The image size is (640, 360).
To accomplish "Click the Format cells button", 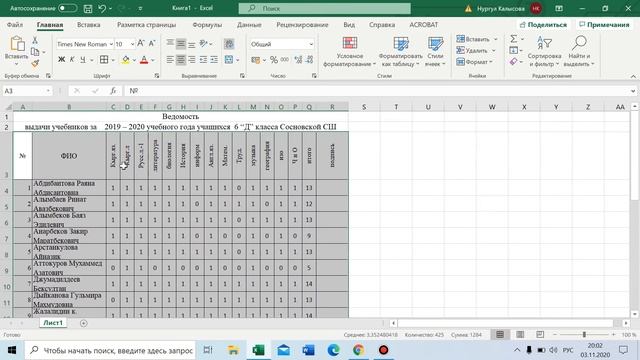I will click(x=474, y=62).
